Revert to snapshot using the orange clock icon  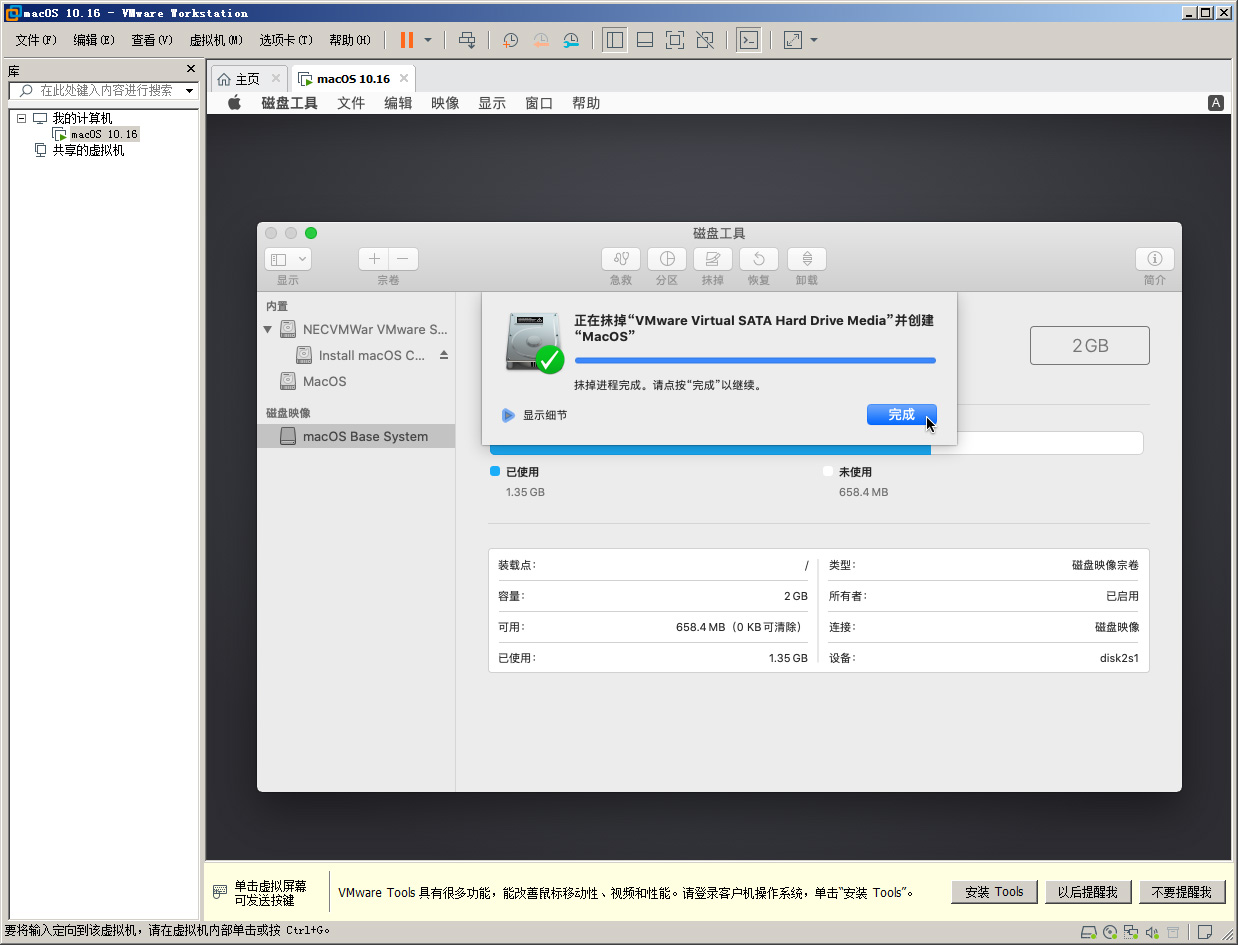pos(540,40)
